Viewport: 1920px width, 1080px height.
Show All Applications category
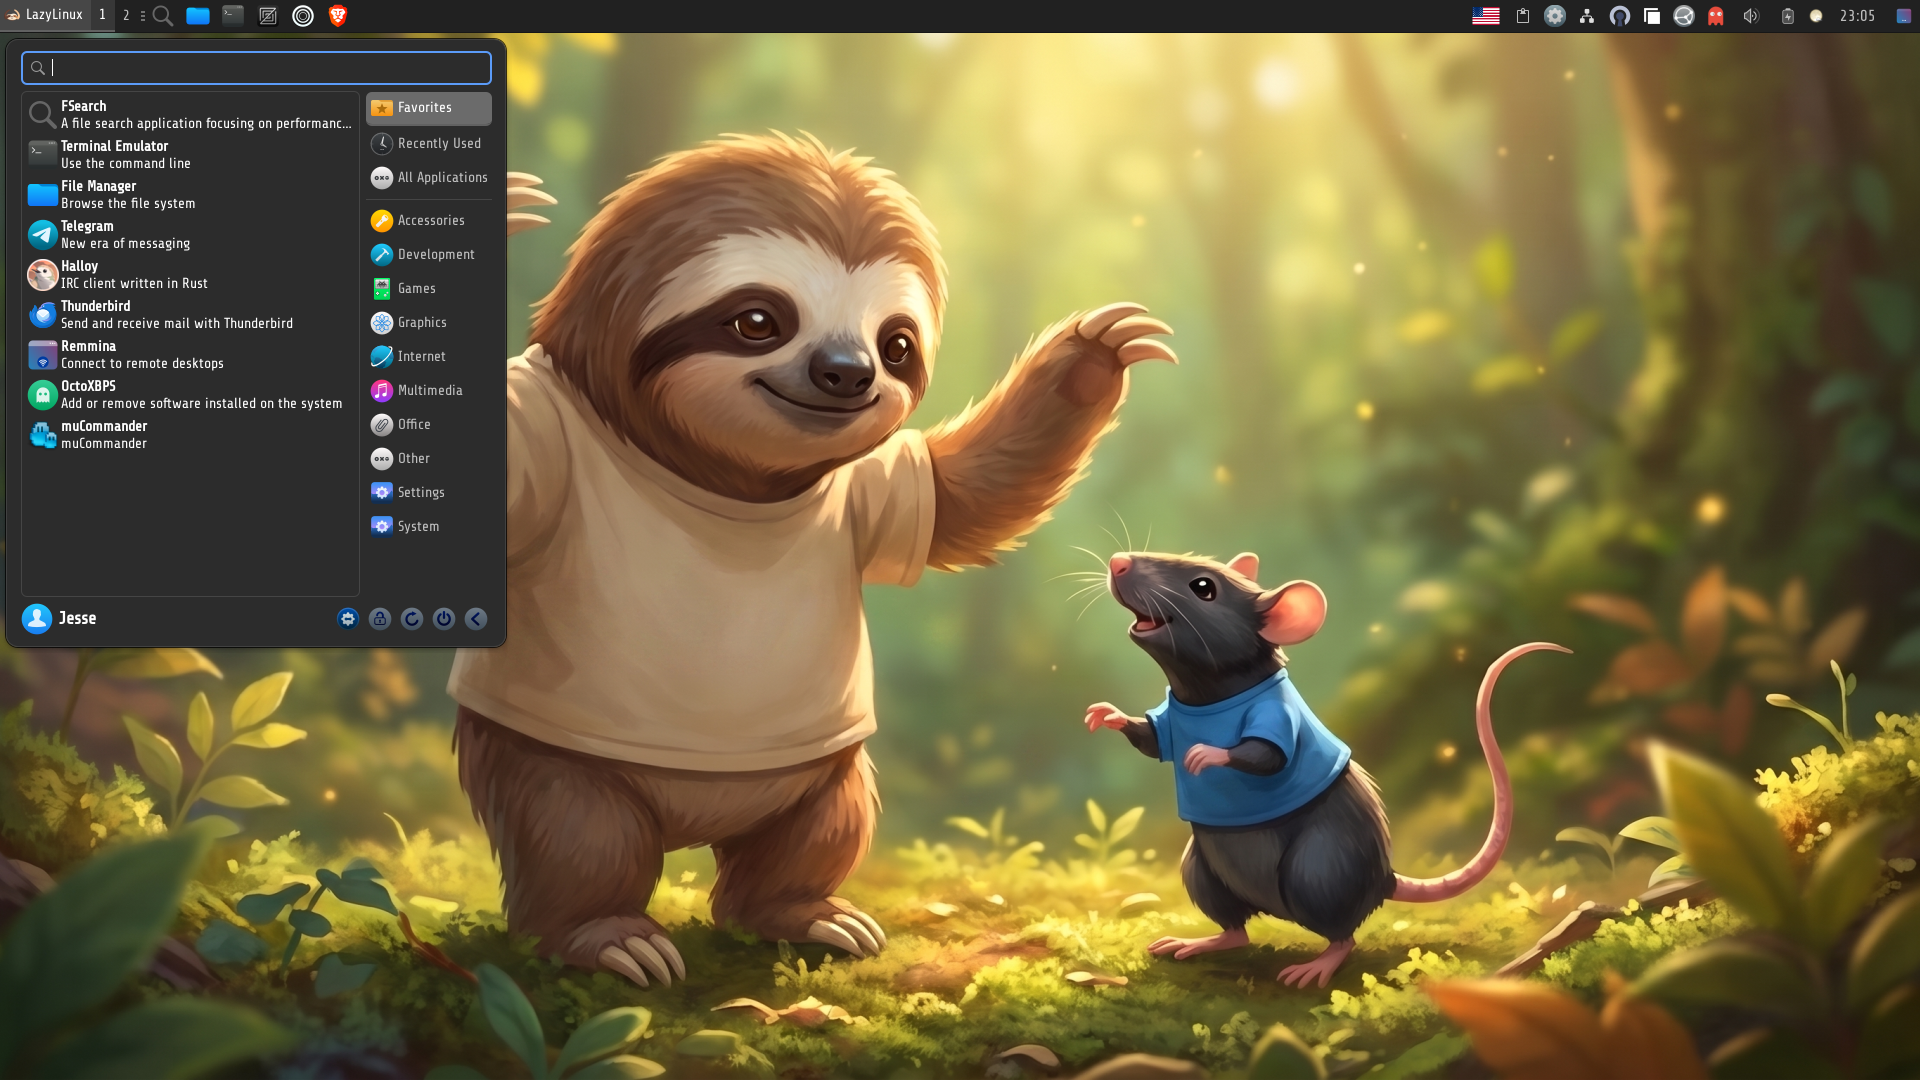point(428,177)
